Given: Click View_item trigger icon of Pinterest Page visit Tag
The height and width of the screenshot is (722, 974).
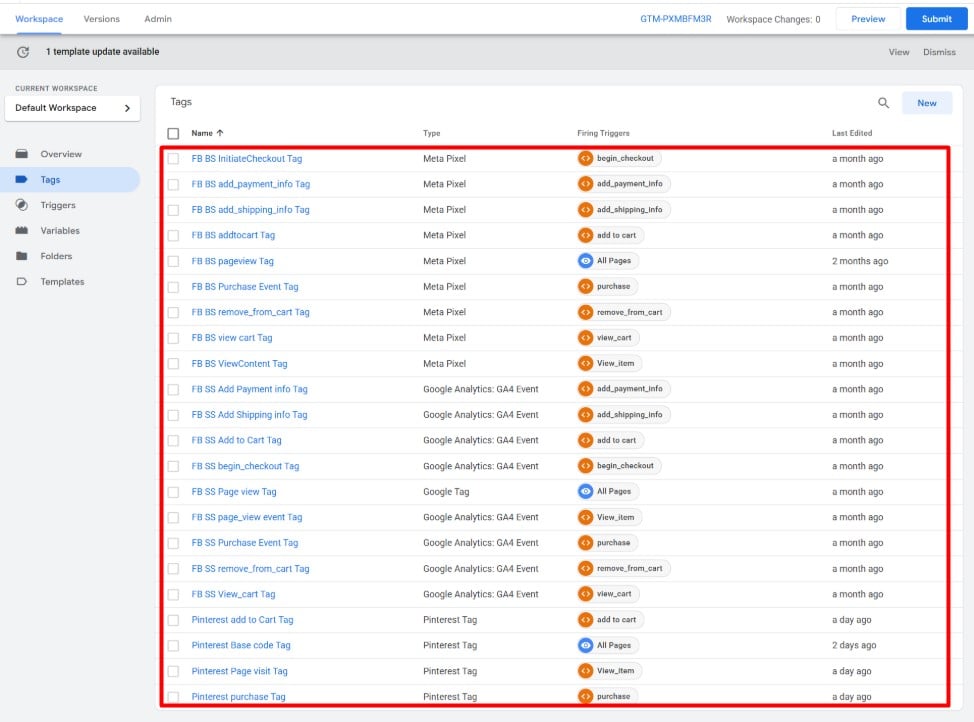Looking at the screenshot, I should [585, 671].
